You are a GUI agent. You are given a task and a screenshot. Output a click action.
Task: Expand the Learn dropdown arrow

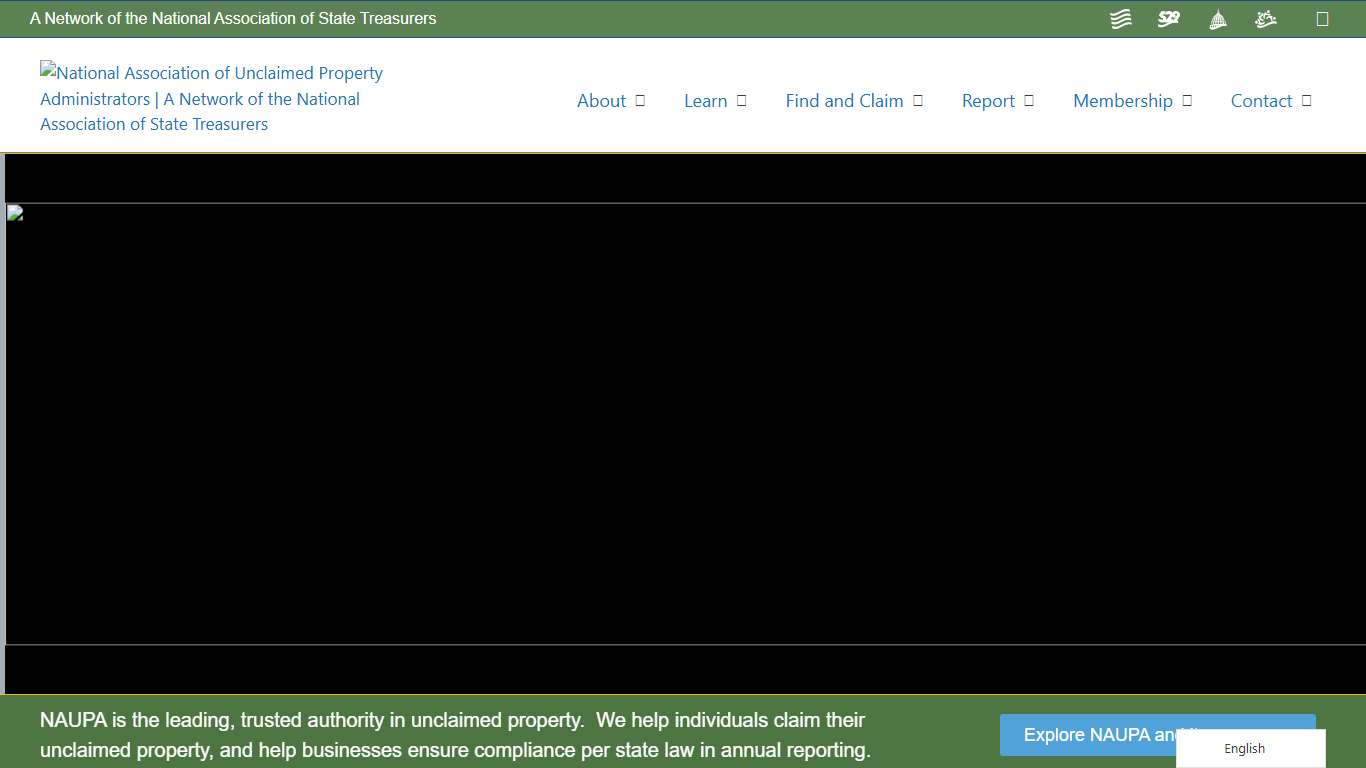(740, 100)
